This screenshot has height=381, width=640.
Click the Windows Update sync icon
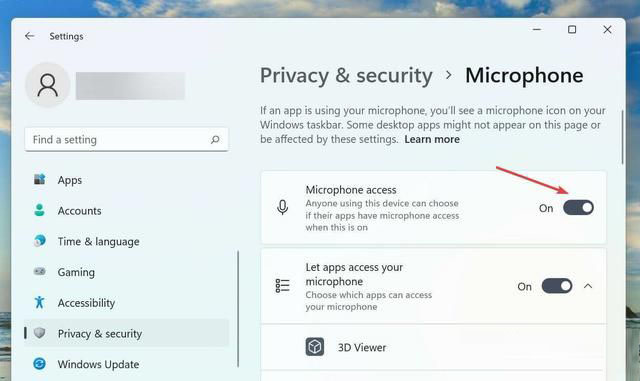pos(40,363)
